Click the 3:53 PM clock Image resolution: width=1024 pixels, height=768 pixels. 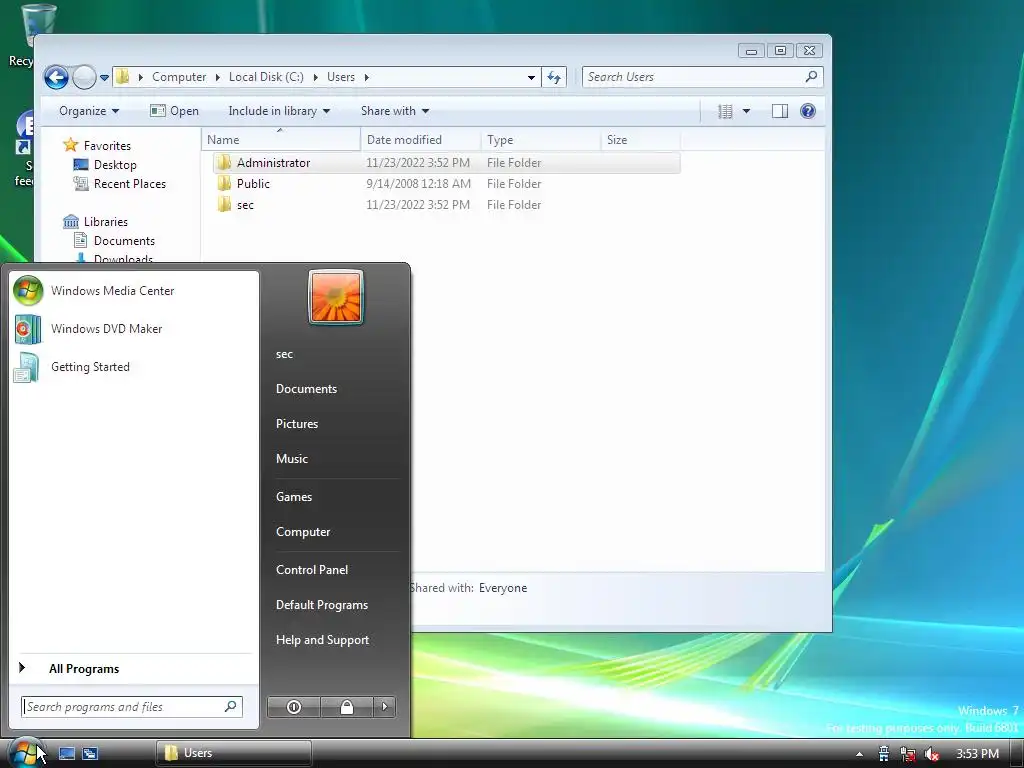point(978,754)
